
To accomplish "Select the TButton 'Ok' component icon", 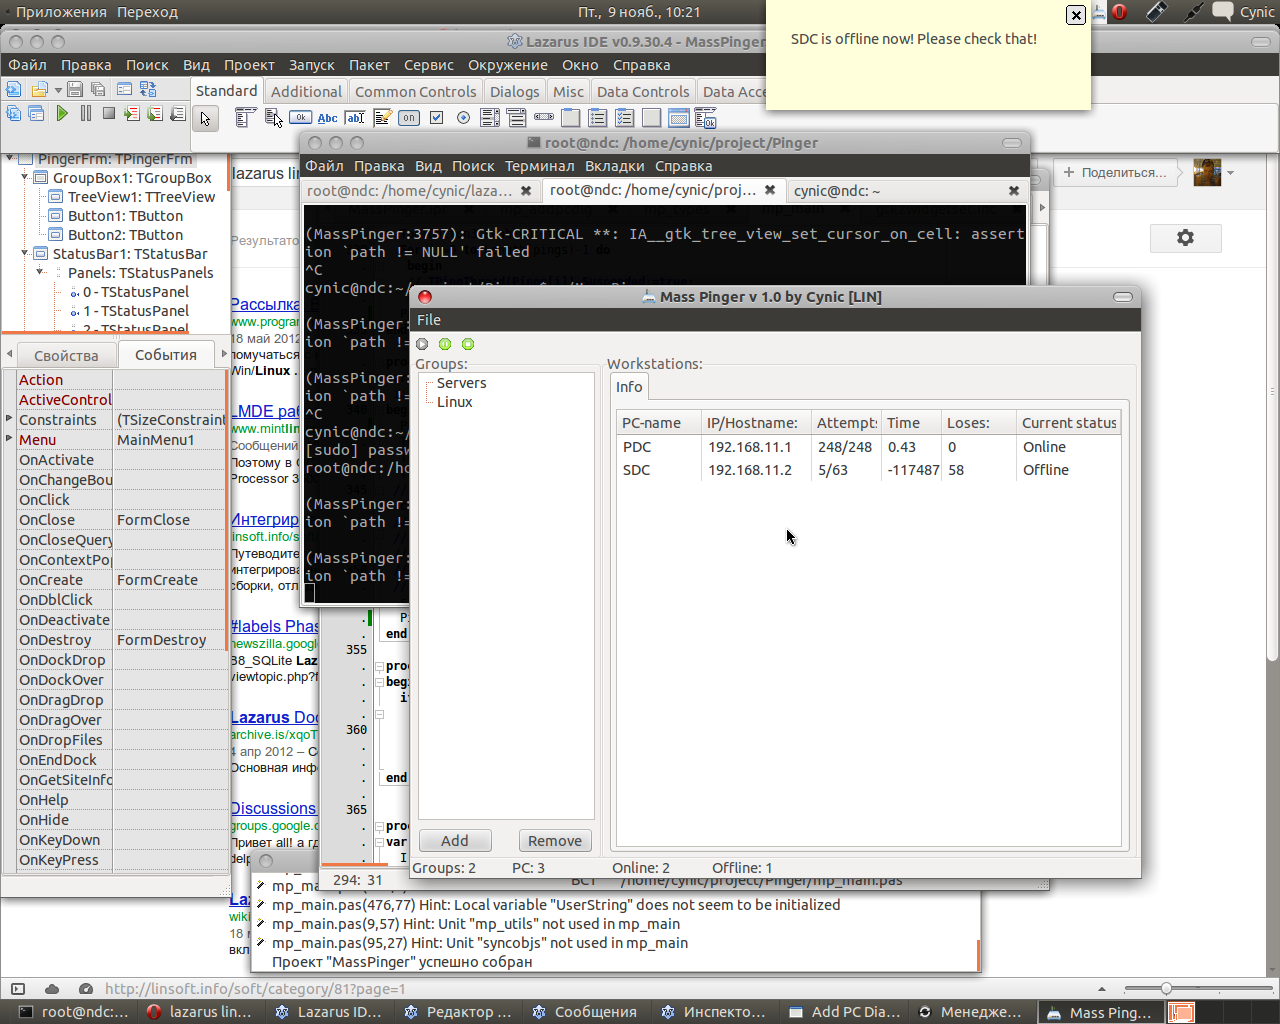I will (x=300, y=118).
